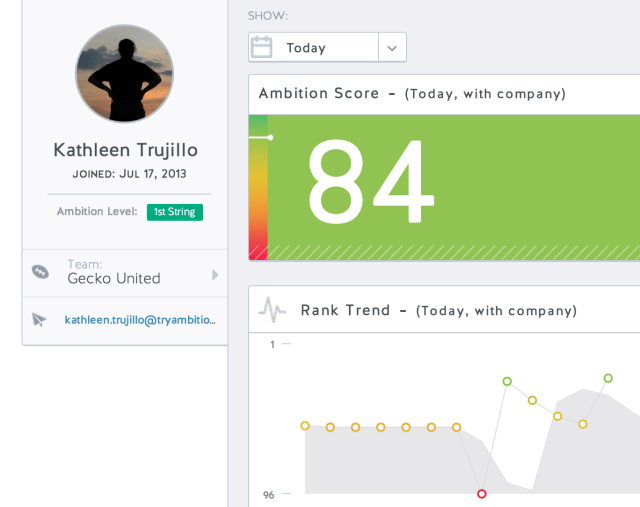
Task: Click the calendar icon in date selector
Action: [262, 47]
